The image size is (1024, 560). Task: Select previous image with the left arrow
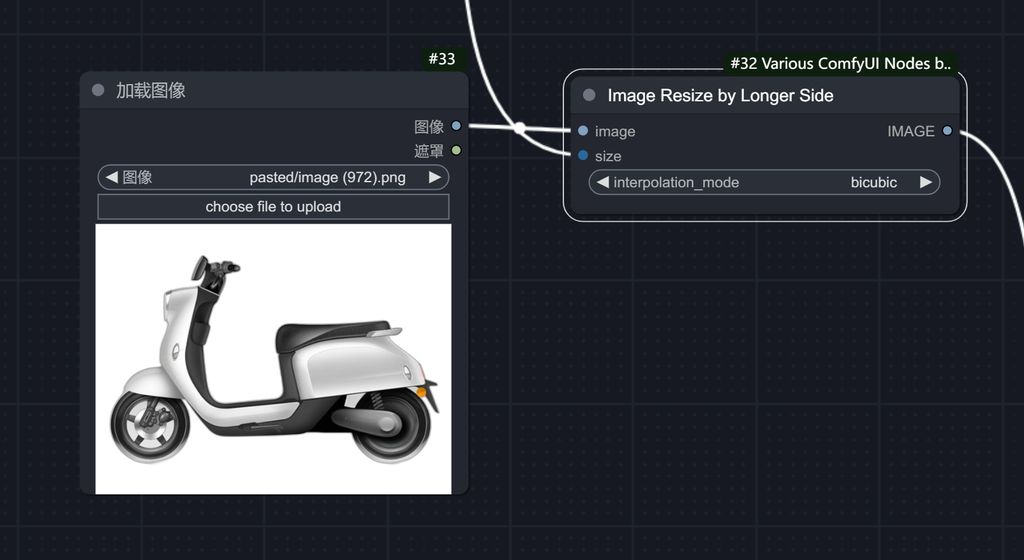[x=111, y=178]
